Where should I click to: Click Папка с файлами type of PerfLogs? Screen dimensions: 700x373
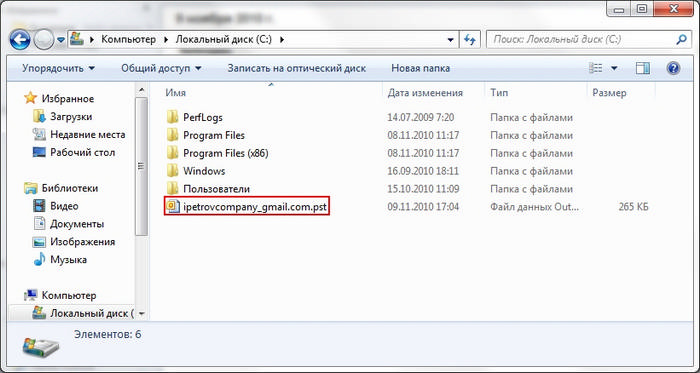(x=531, y=118)
